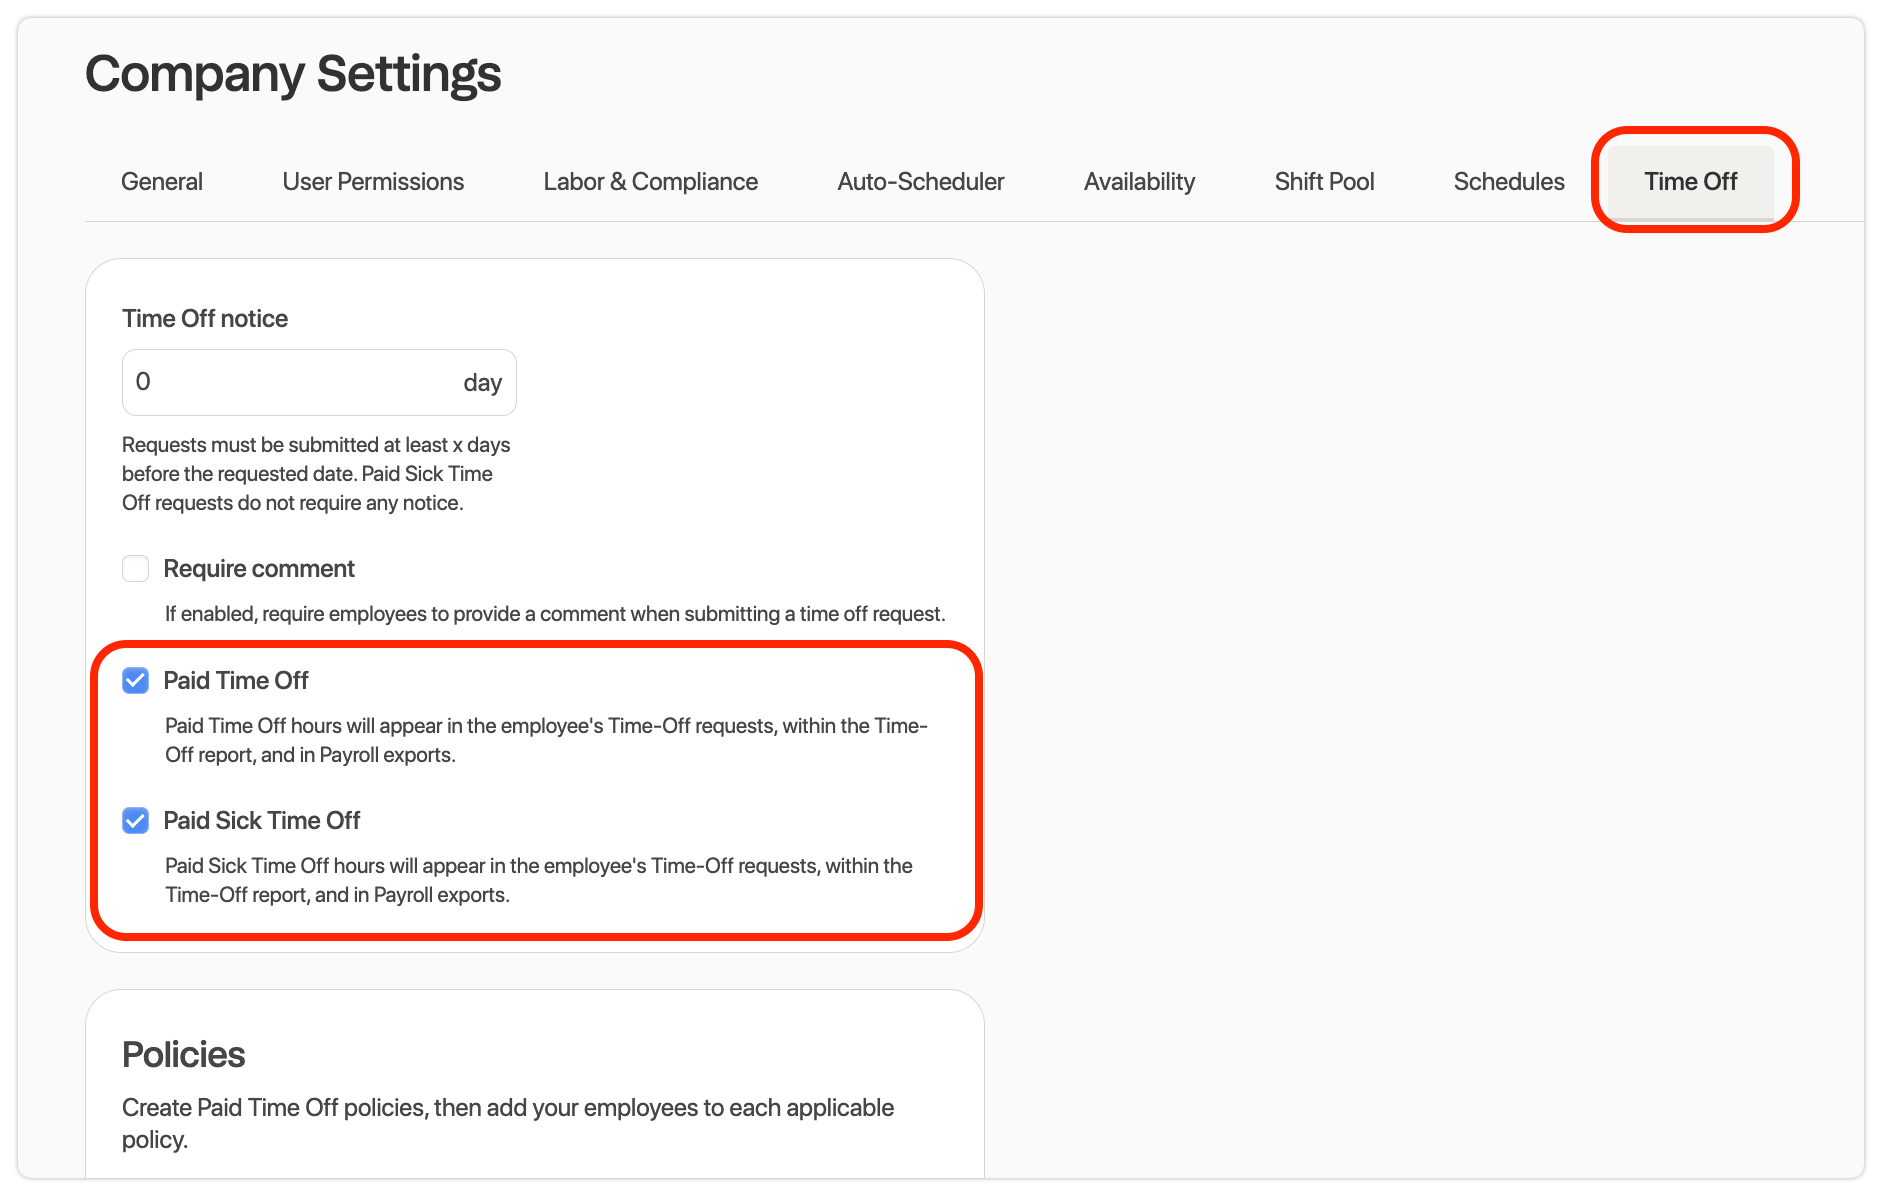
Task: Disable the Paid Sick Time Off checkbox
Action: (136, 821)
